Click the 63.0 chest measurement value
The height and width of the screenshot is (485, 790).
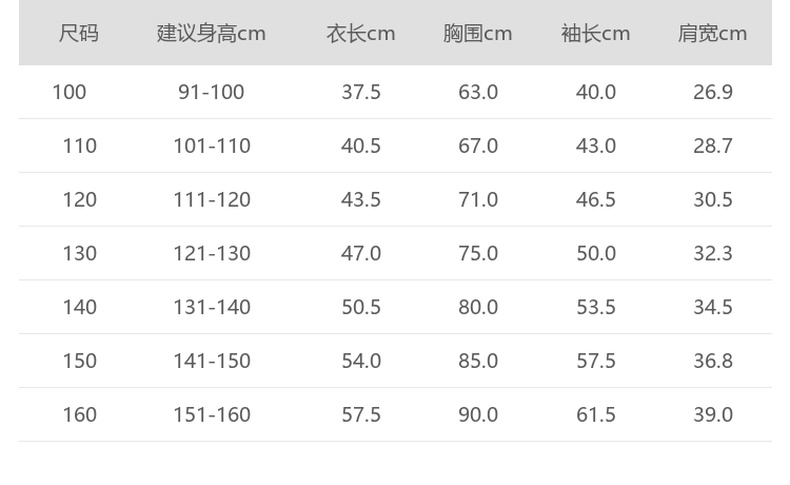click(x=478, y=92)
